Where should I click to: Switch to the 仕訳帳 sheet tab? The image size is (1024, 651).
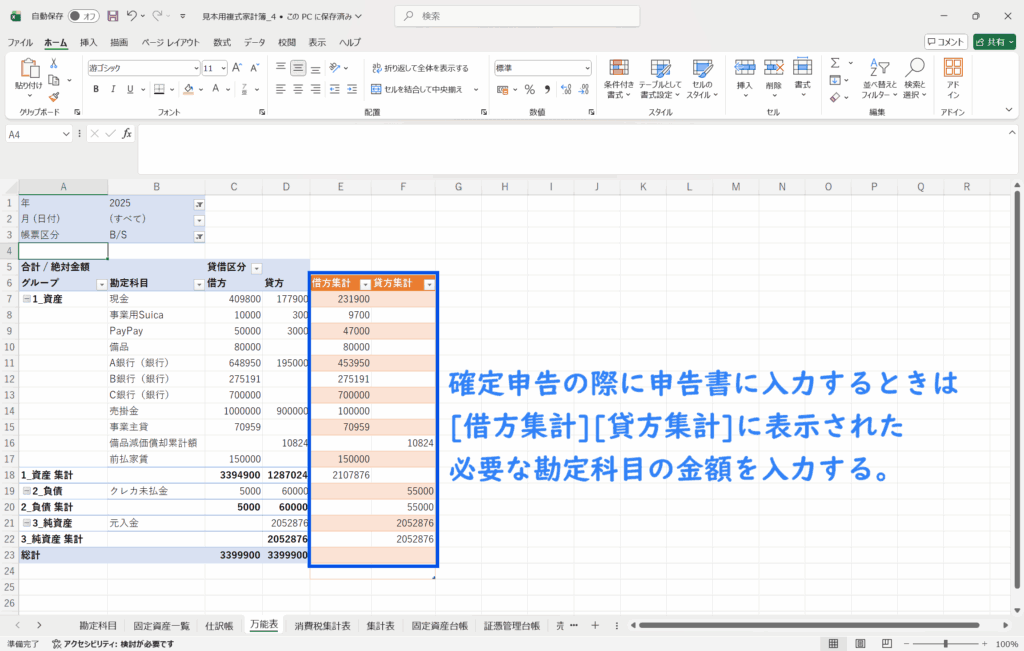219,625
